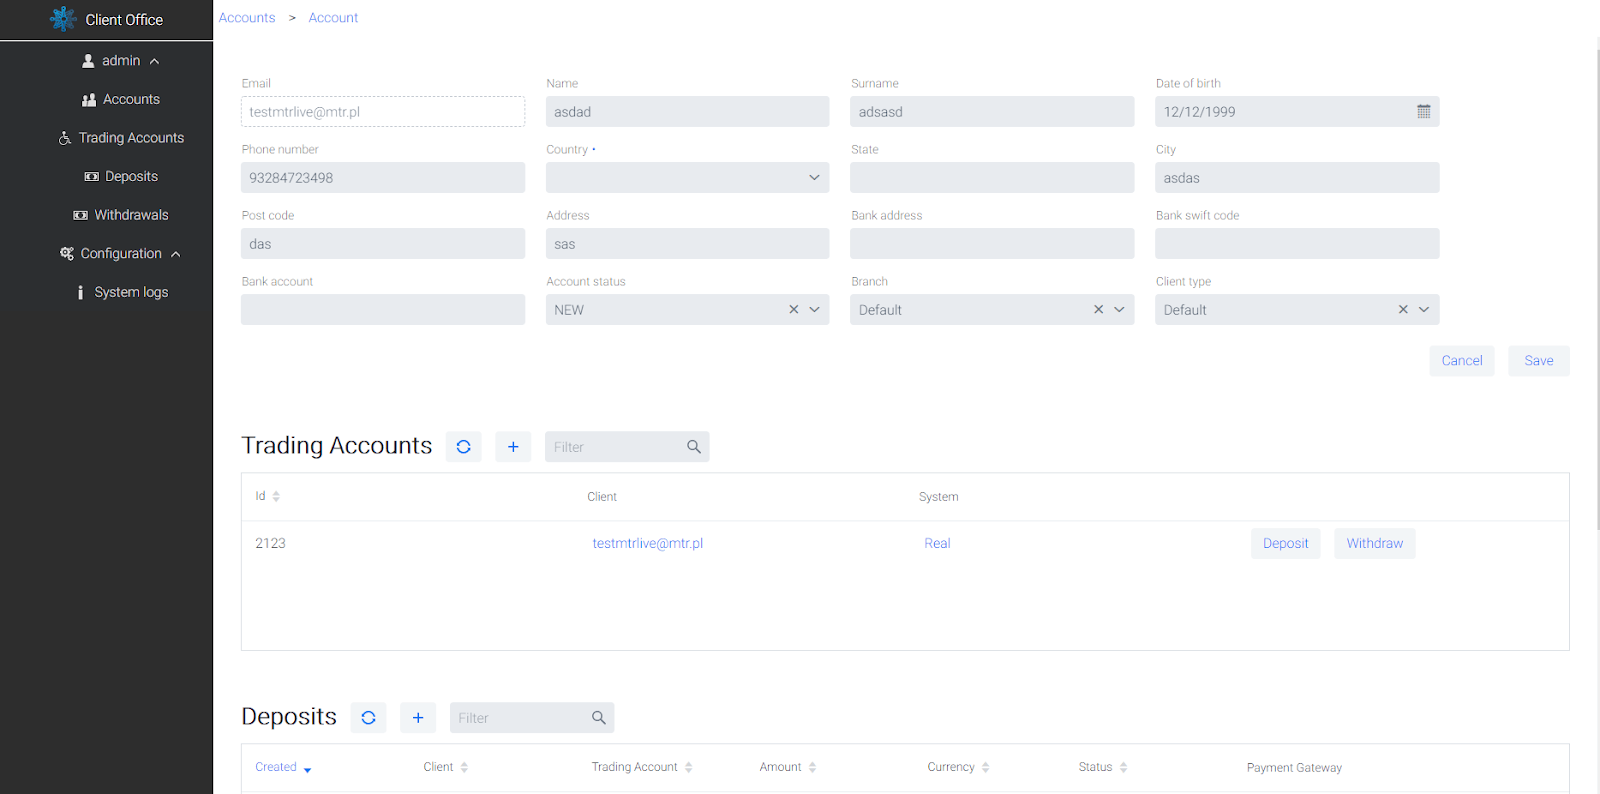
Task: Expand the Account status dropdown arrow
Action: click(815, 310)
